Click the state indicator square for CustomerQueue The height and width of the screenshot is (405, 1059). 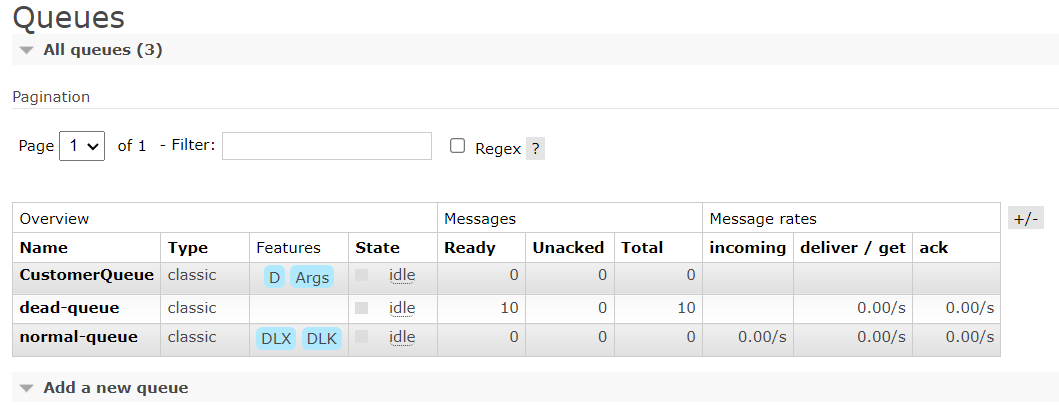[x=362, y=275]
